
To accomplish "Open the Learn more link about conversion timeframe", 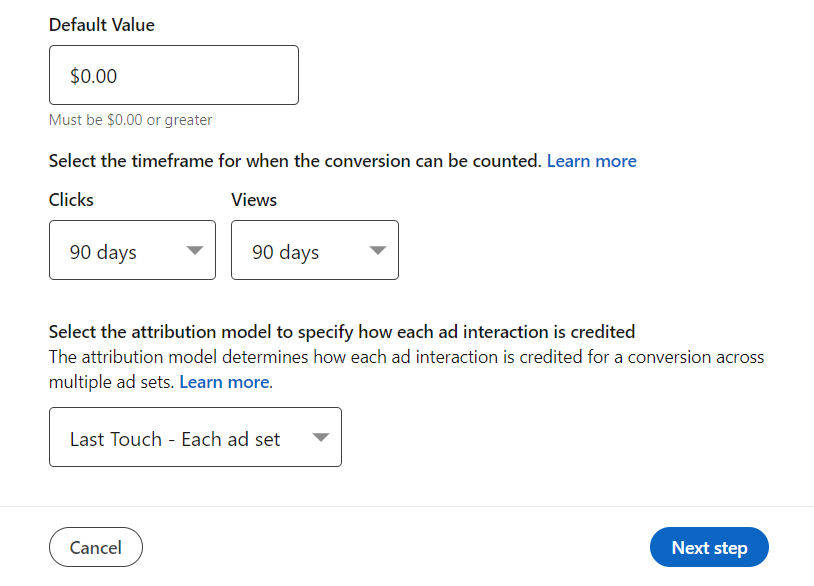I will (x=592, y=161).
